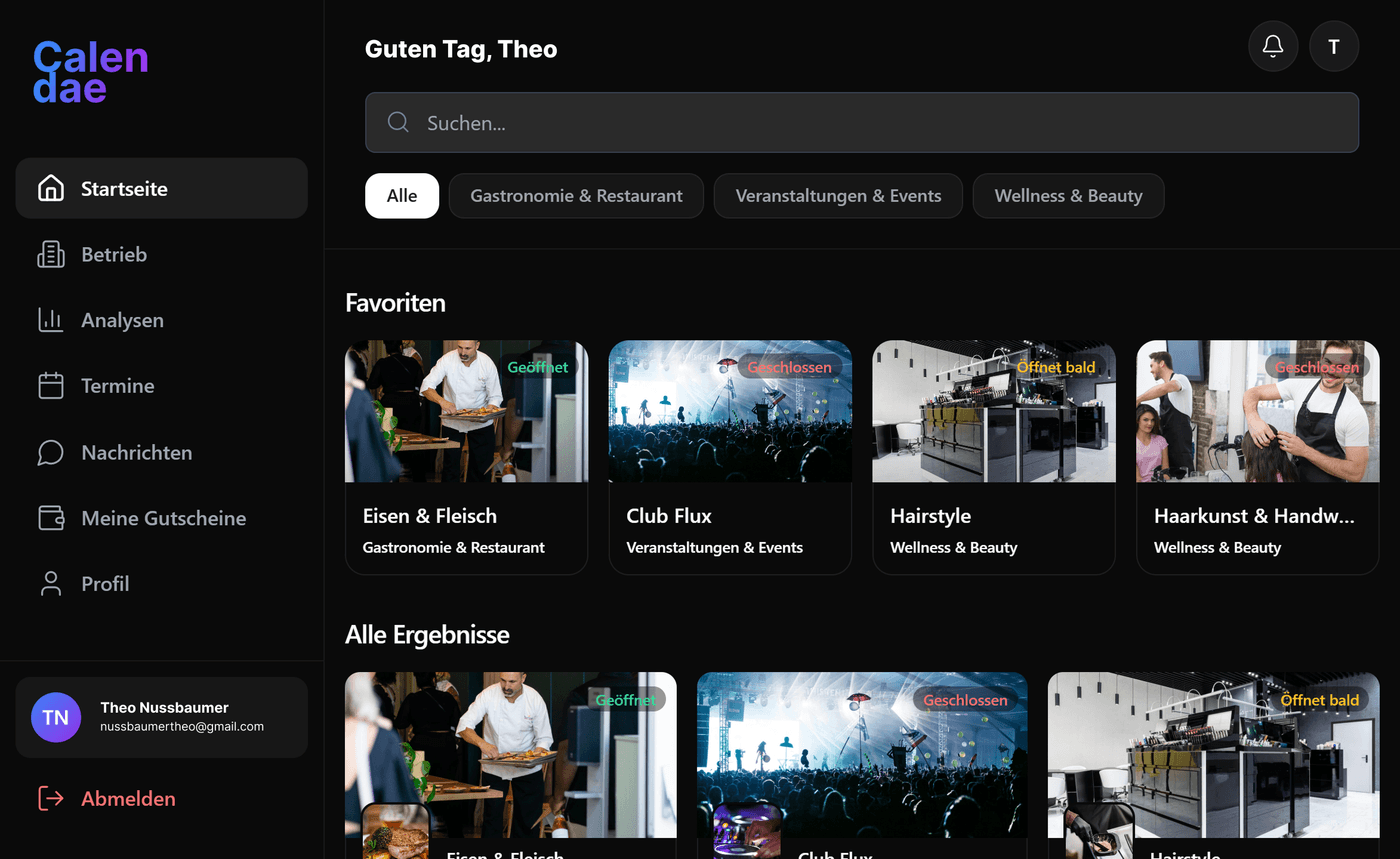Screen dimensions: 1400x859
Task: Switch to the Nachrichten section
Action: pyautogui.click(x=137, y=452)
